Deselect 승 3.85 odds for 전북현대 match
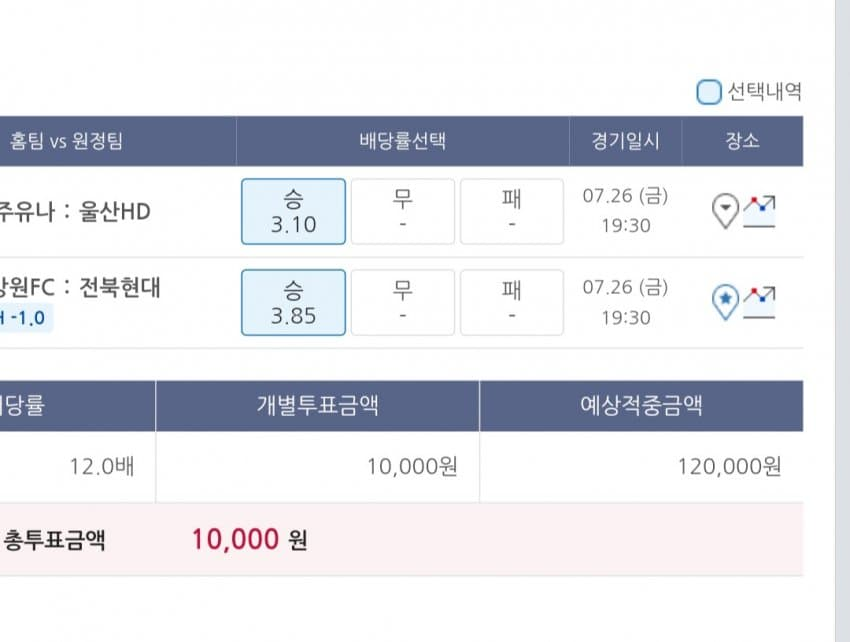The width and height of the screenshot is (850, 642). (x=293, y=302)
